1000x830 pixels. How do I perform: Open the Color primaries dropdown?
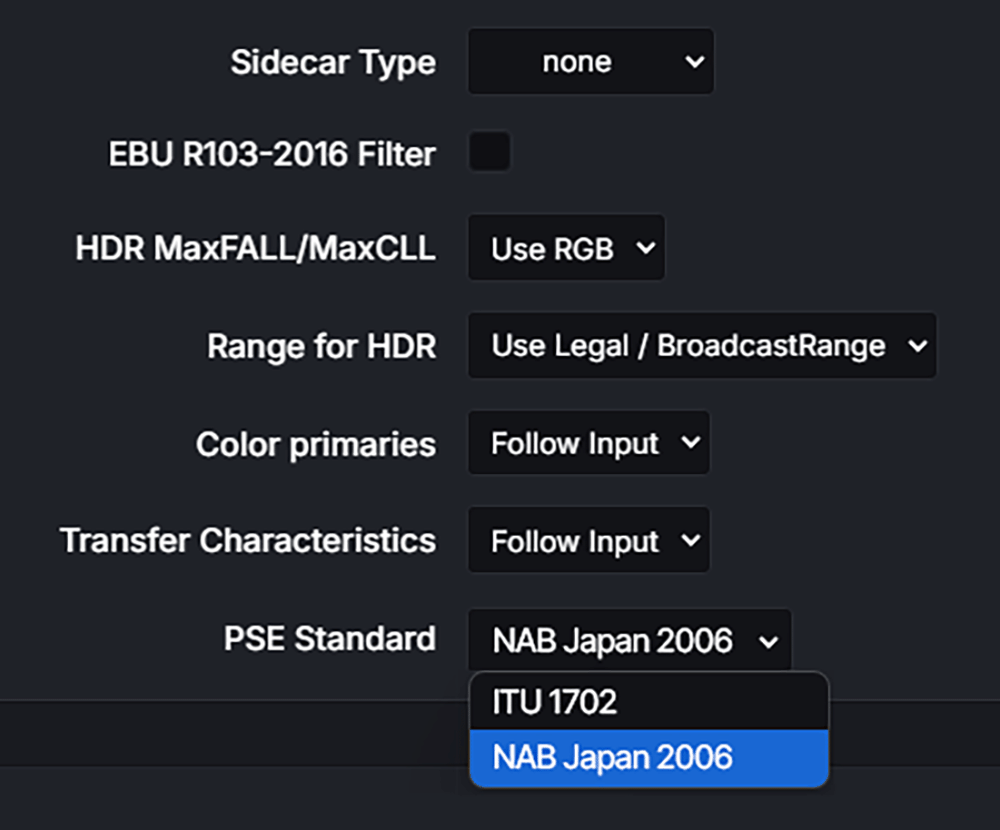coord(588,442)
